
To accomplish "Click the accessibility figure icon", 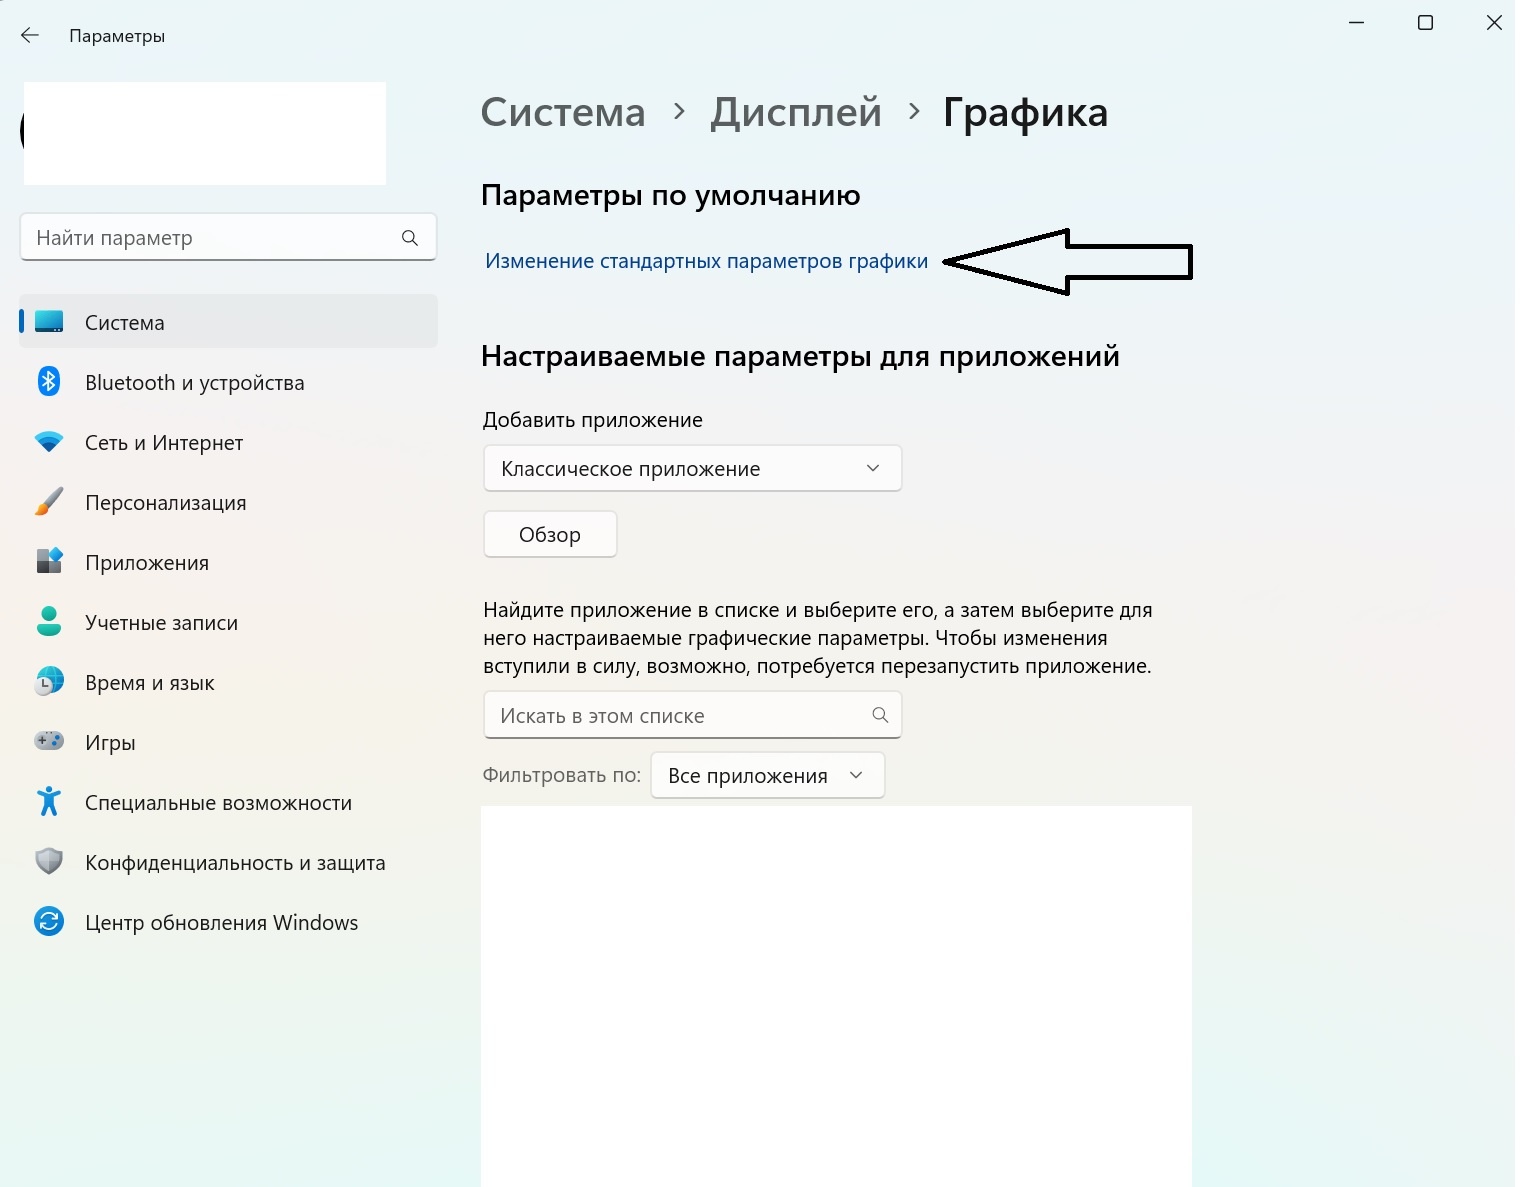I will tap(49, 802).
